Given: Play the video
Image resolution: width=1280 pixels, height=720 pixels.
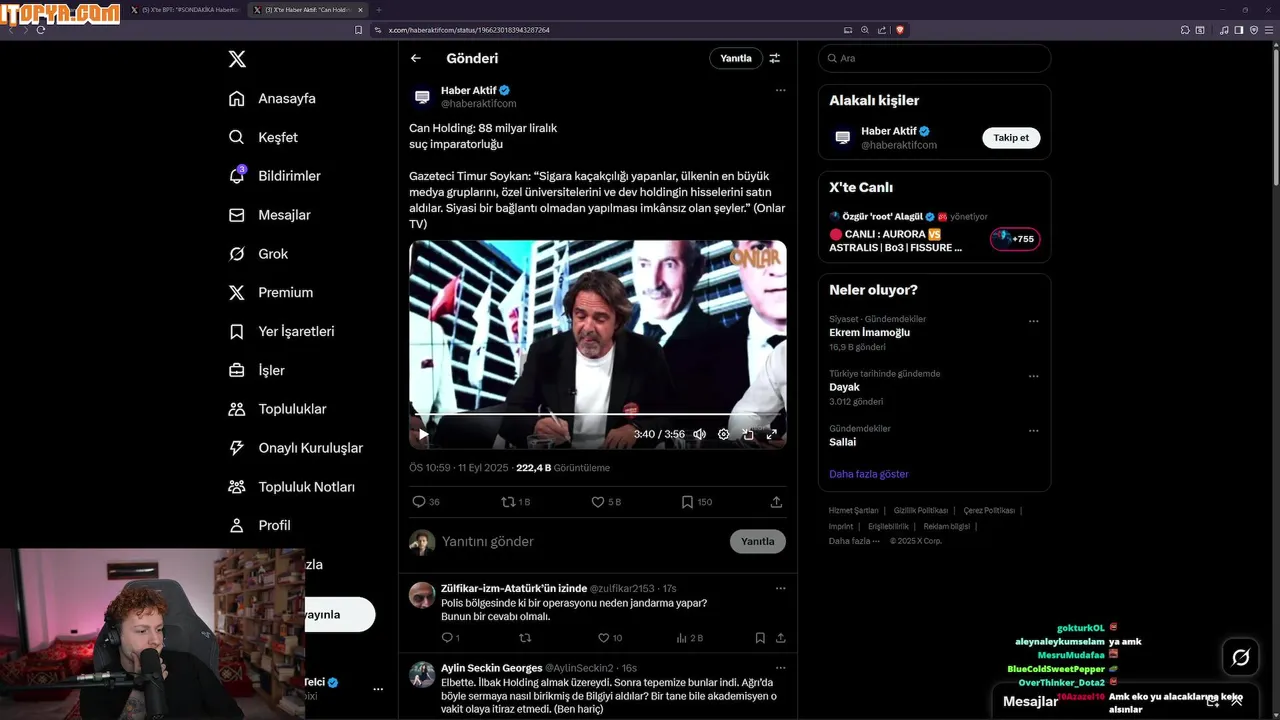Looking at the screenshot, I should click(423, 434).
